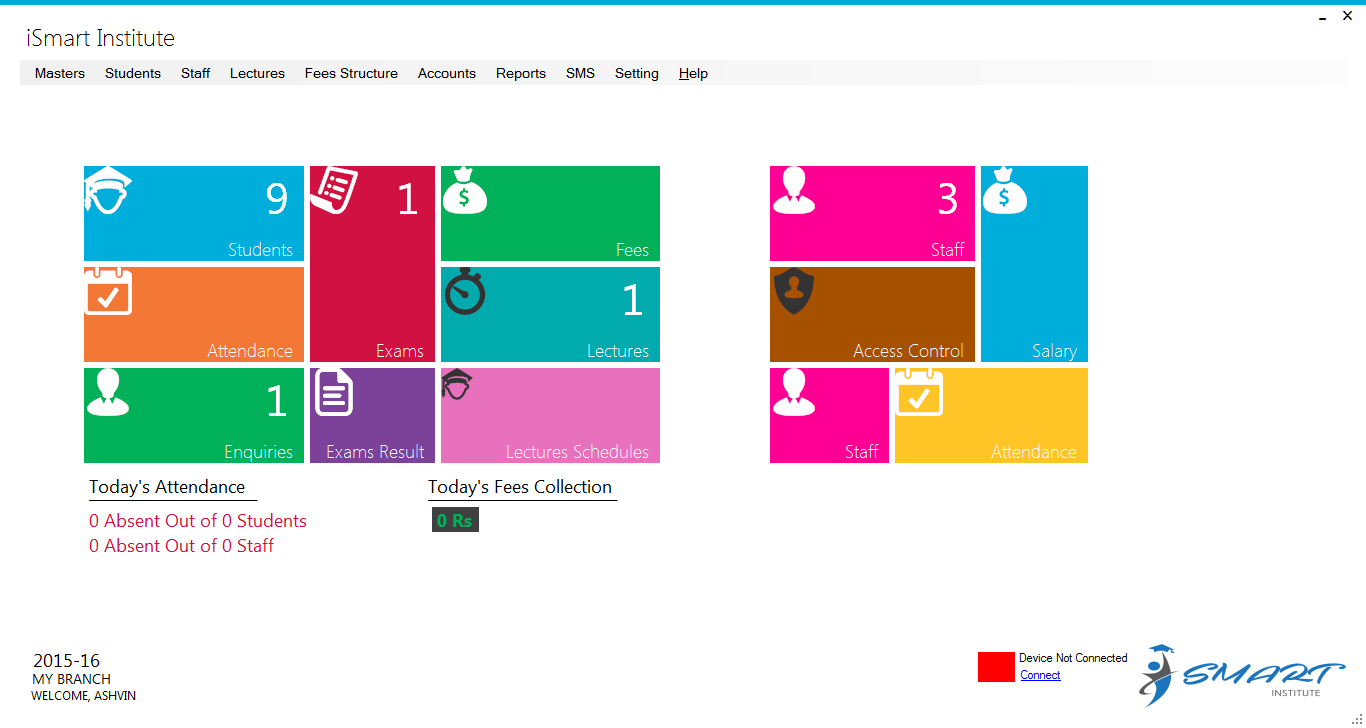The width and height of the screenshot is (1366, 728).
Task: Open the blue Salary tile
Action: click(x=1034, y=264)
